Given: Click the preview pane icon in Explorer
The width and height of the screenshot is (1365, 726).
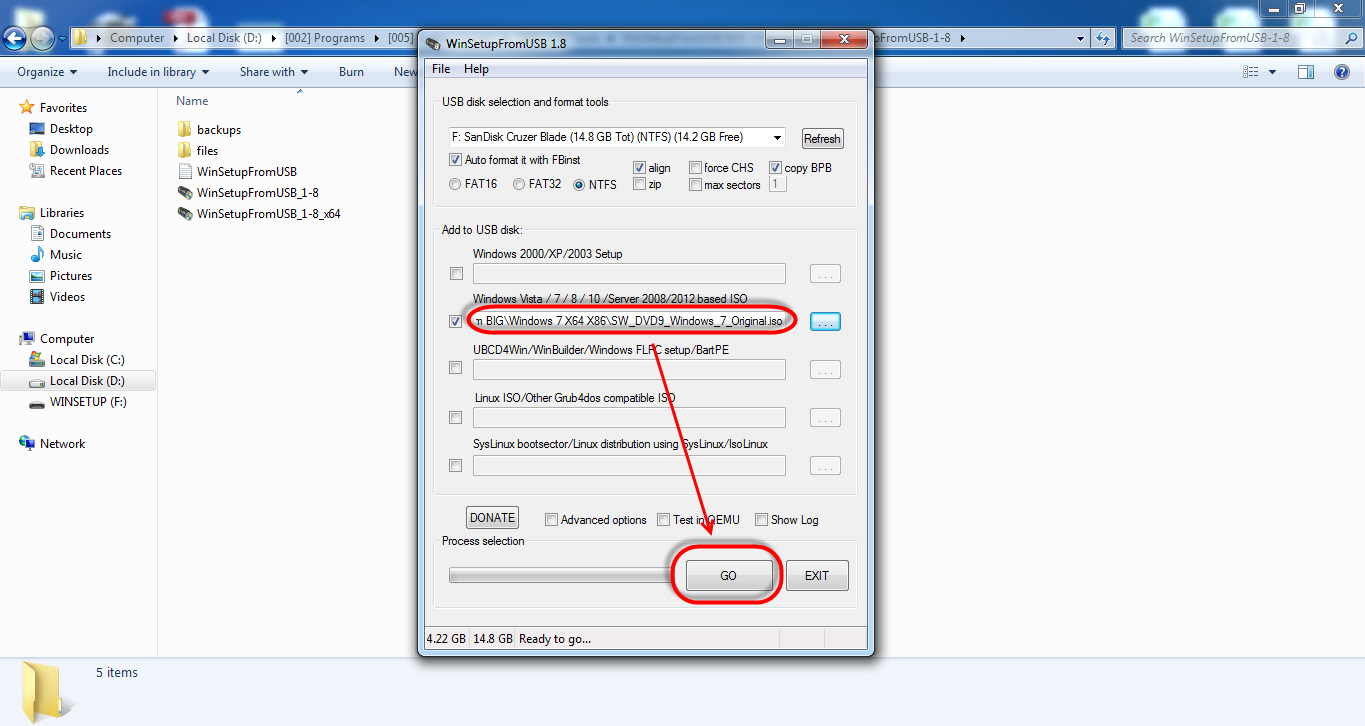Looking at the screenshot, I should click(x=1305, y=71).
